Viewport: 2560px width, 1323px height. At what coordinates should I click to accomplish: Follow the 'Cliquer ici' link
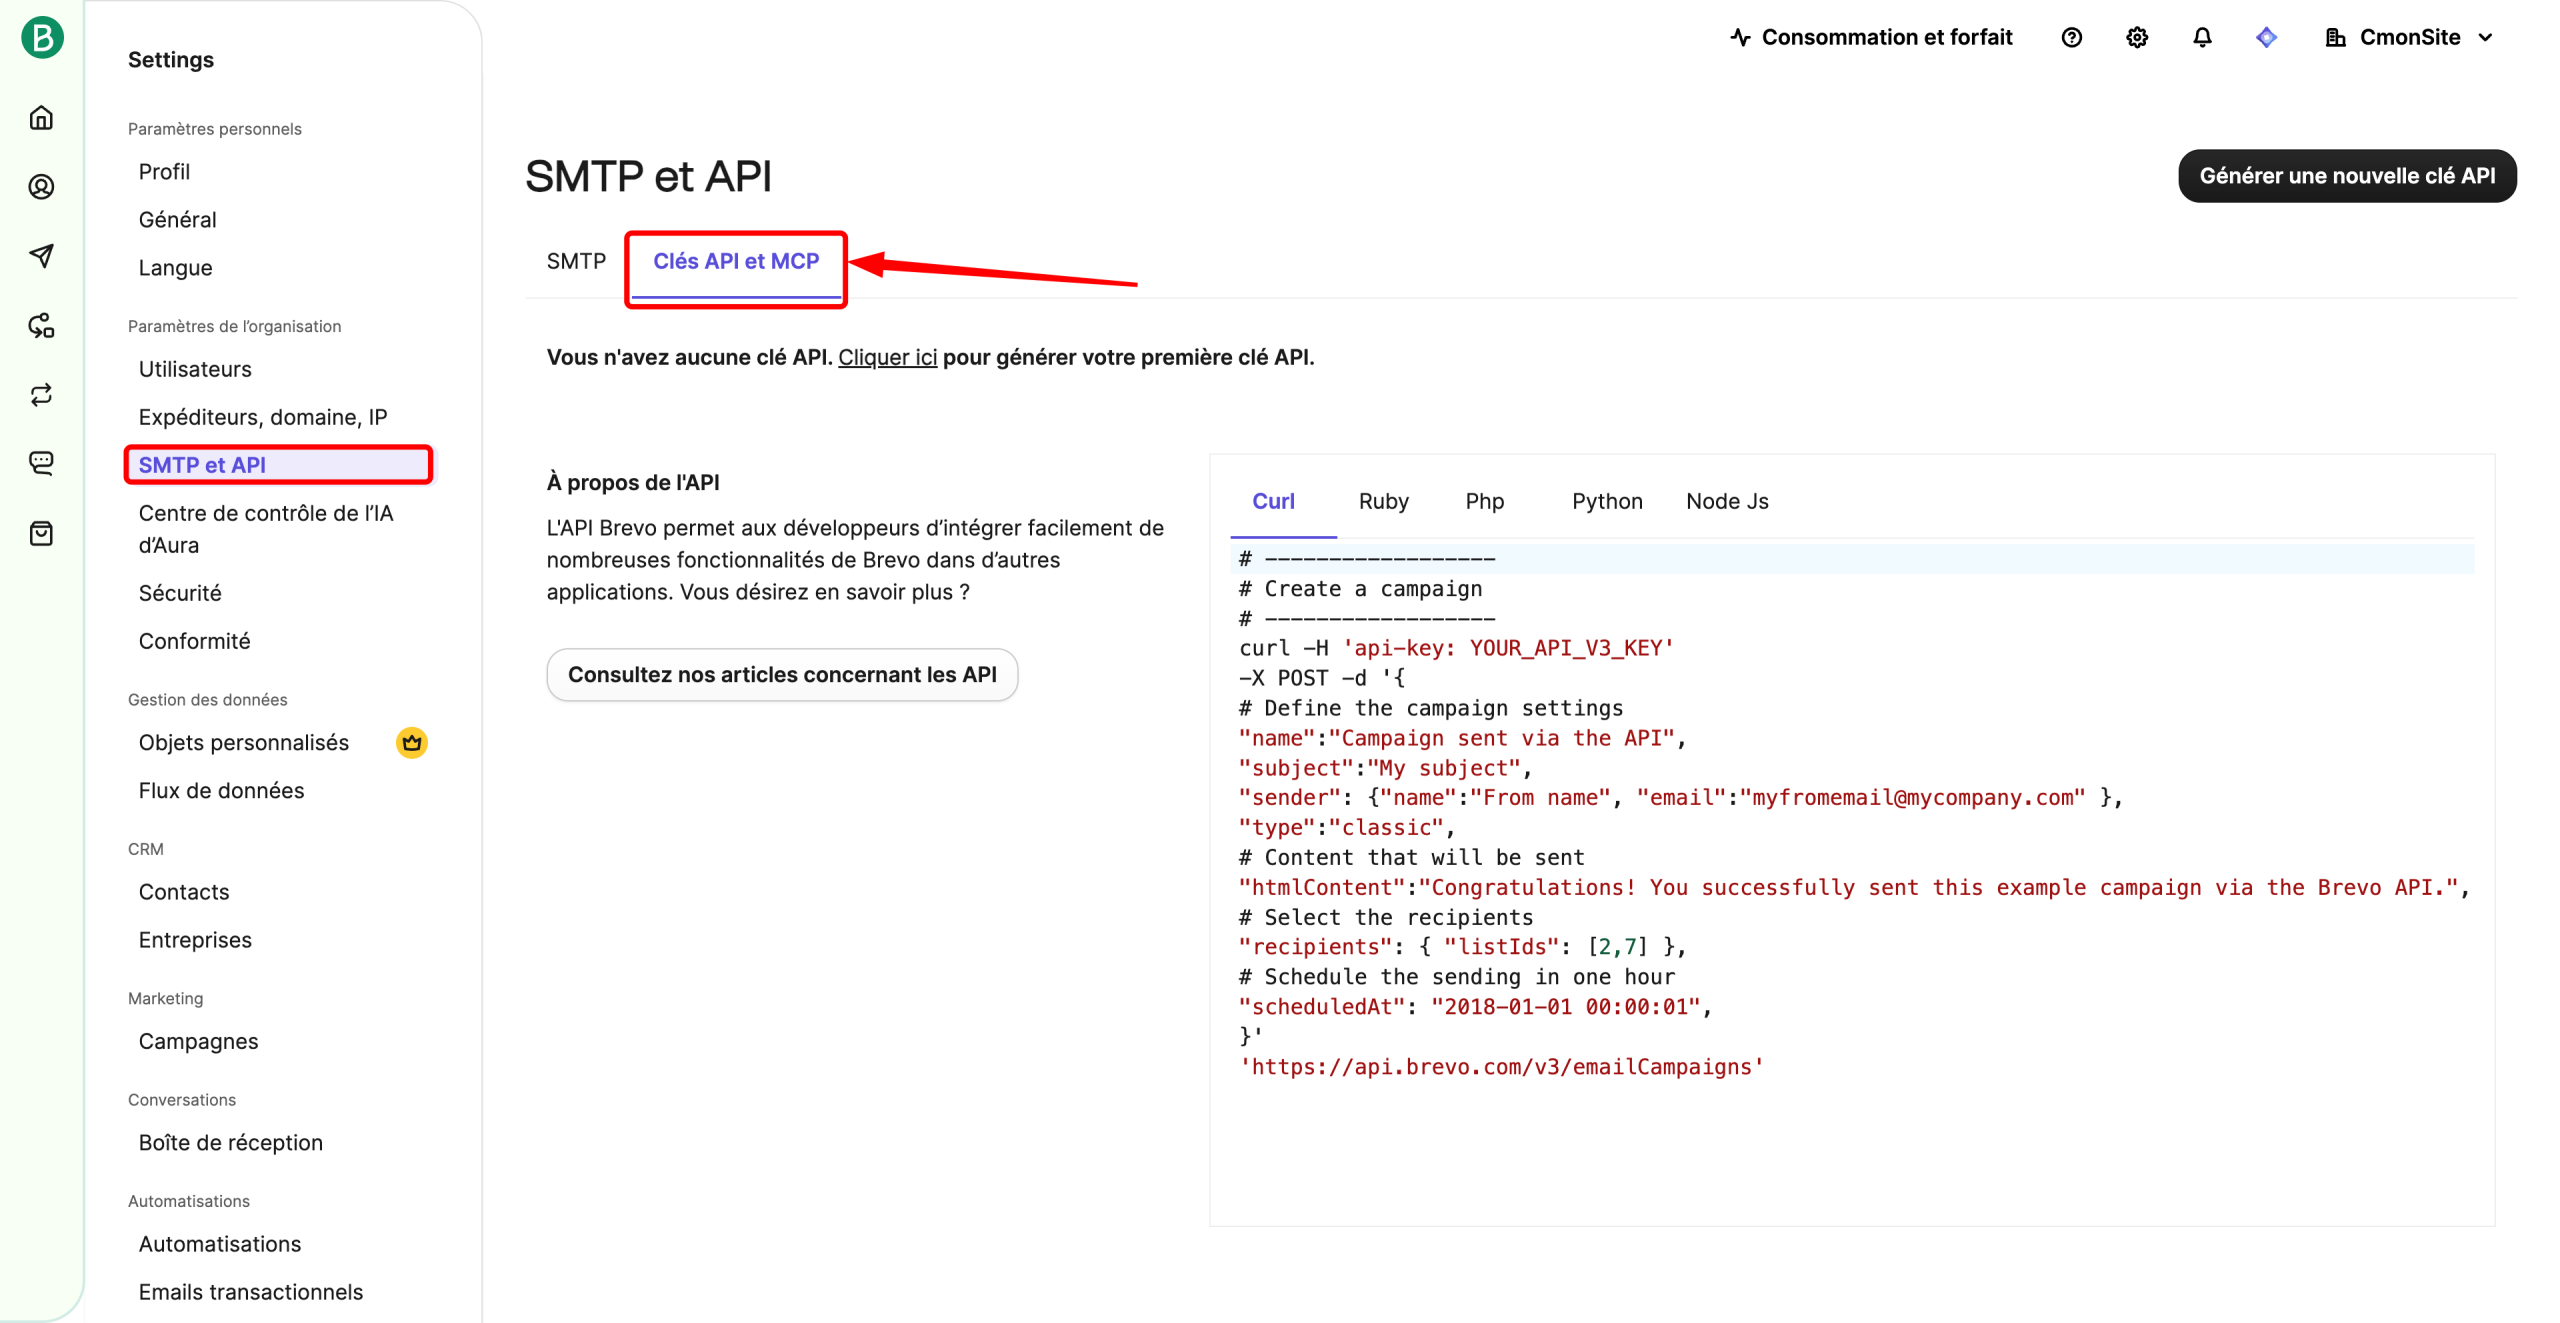tap(886, 357)
